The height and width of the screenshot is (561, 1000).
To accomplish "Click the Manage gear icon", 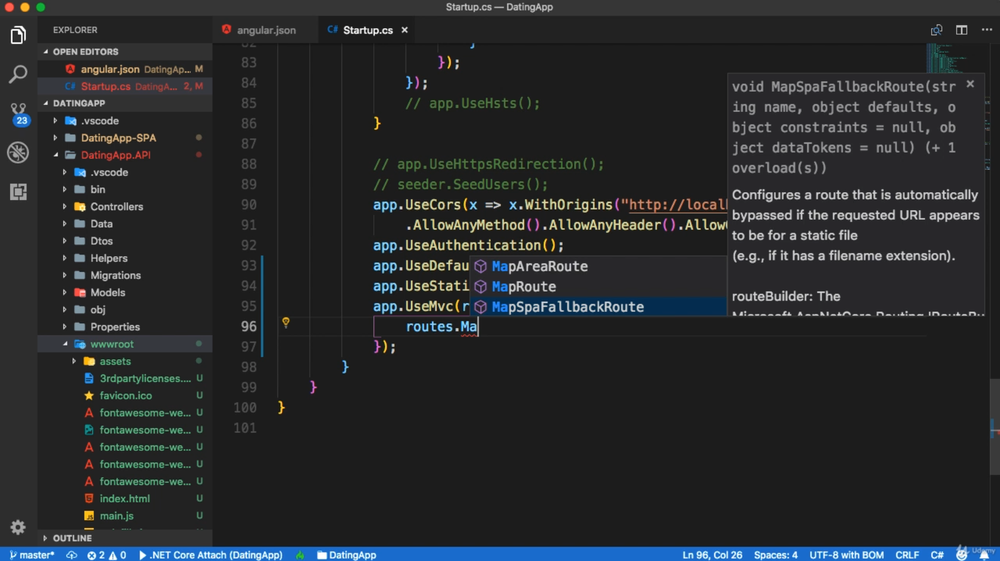I will tap(18, 527).
